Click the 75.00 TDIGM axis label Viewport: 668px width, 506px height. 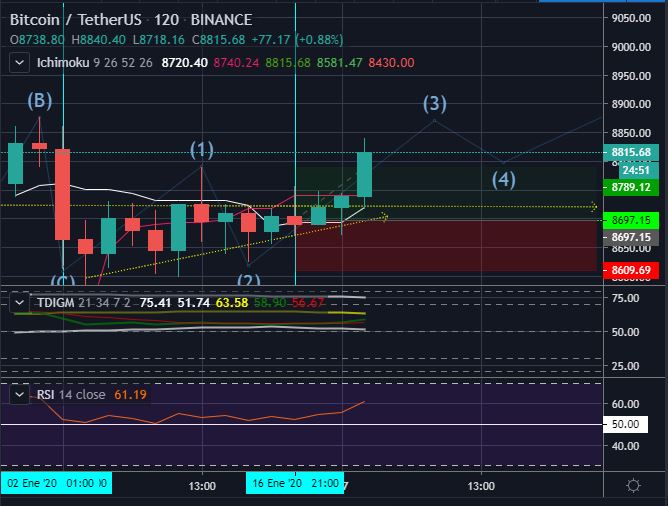(x=625, y=298)
